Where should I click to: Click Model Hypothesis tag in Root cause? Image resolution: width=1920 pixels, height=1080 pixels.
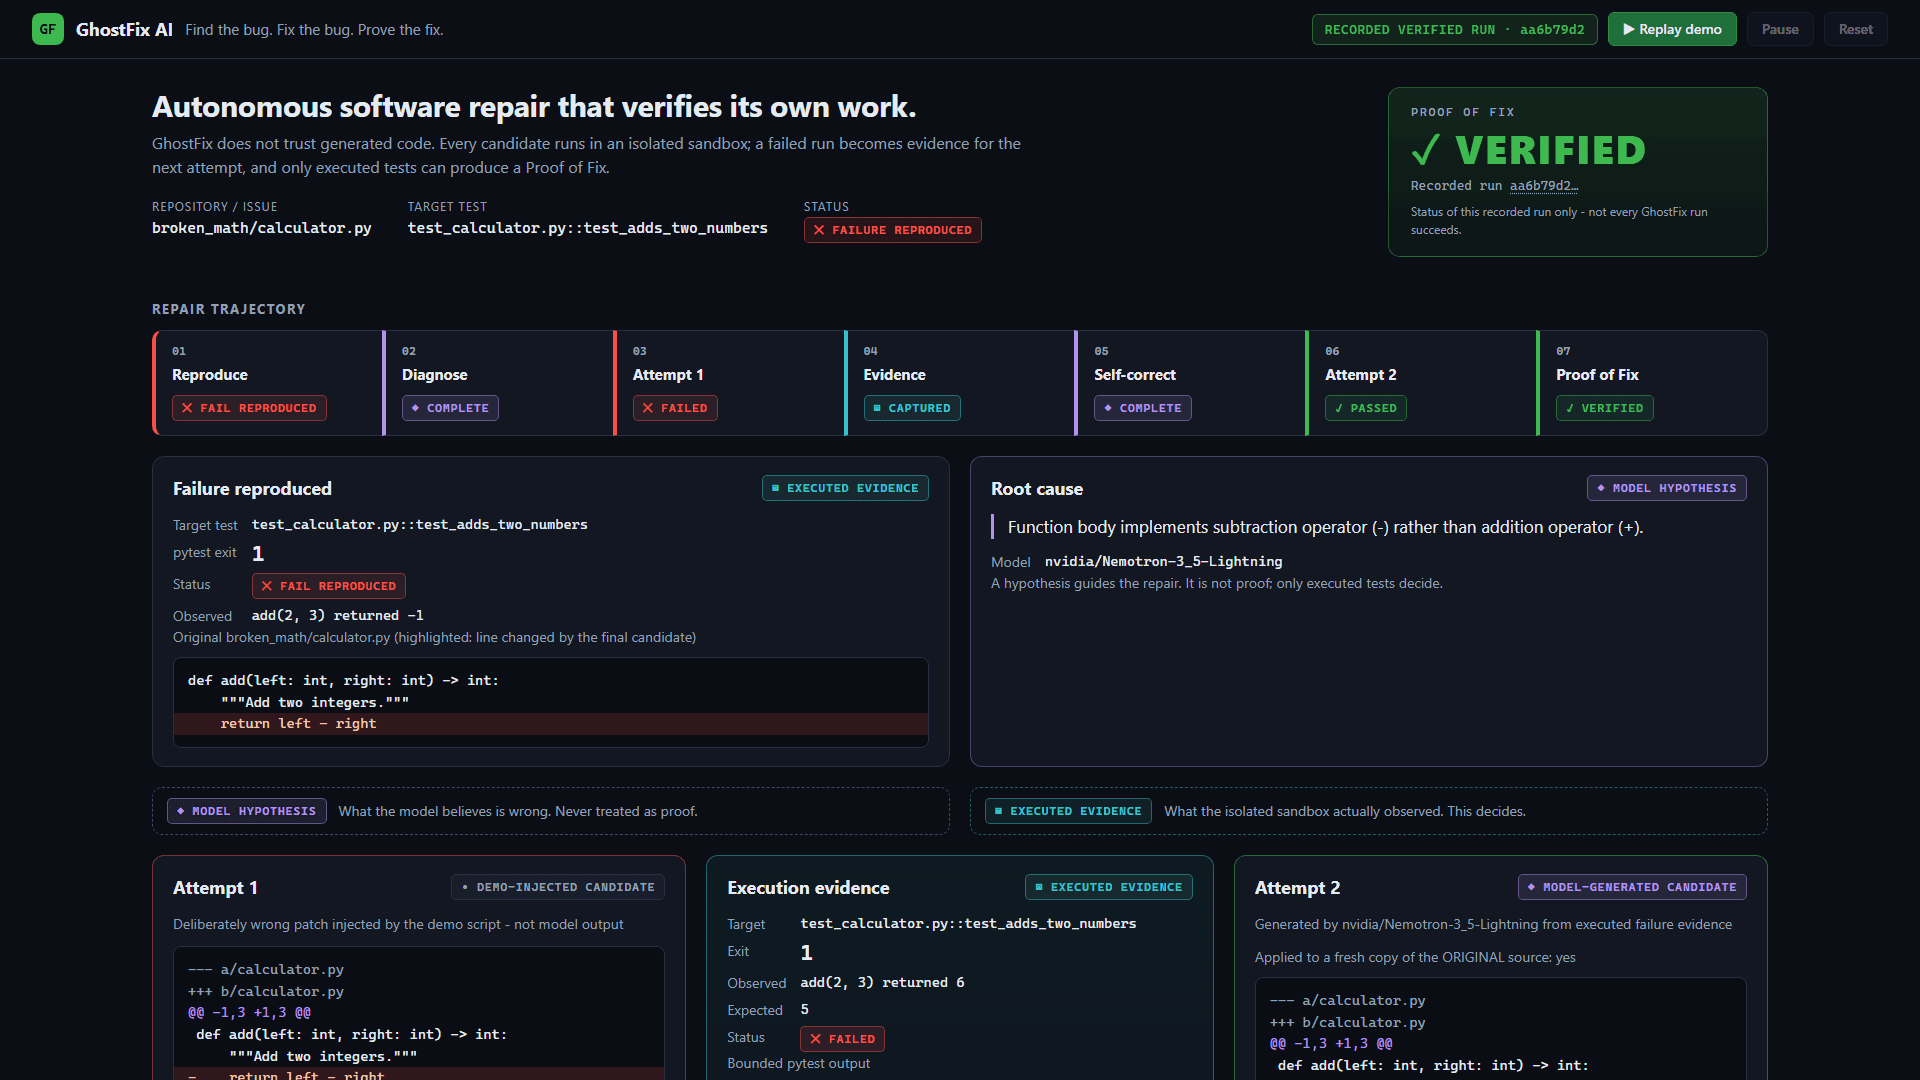coord(1667,488)
